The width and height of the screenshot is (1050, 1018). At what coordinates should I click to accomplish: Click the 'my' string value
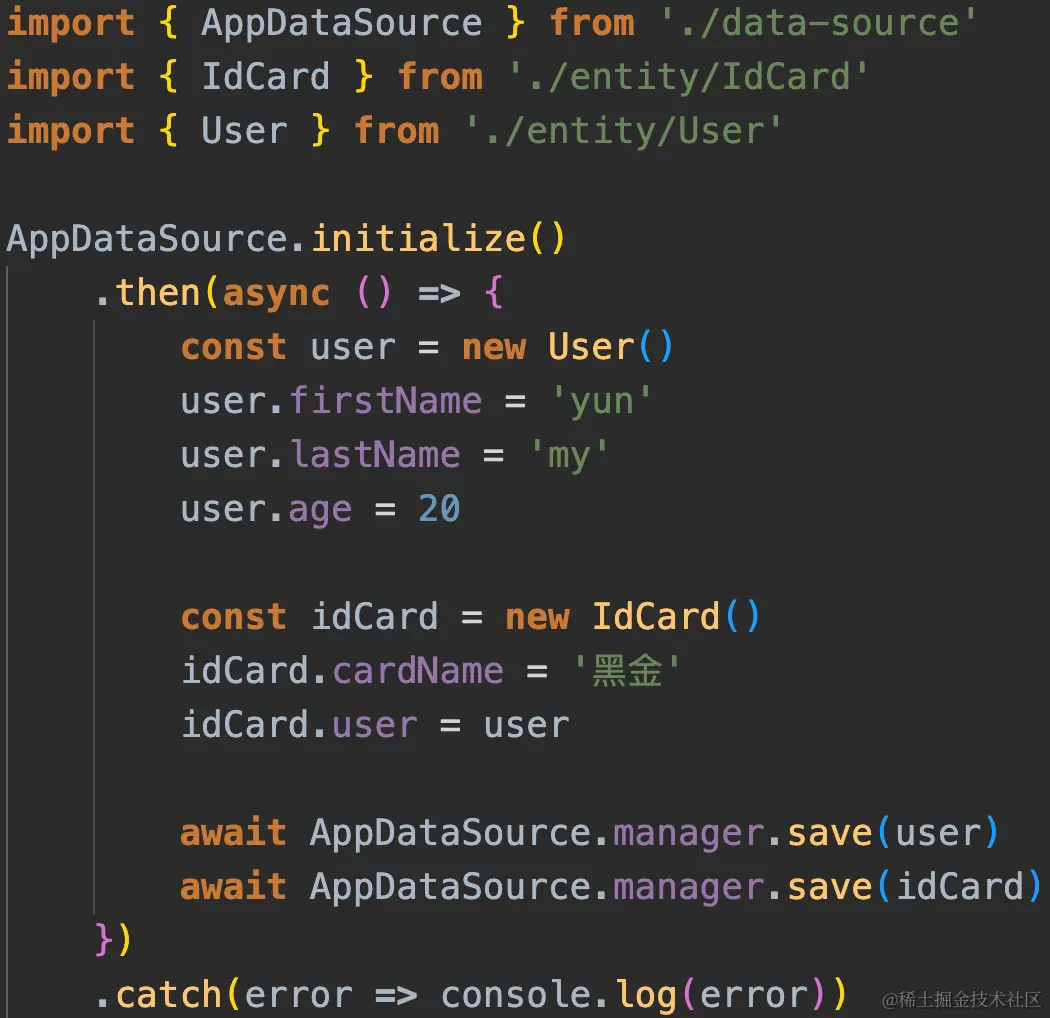tap(569, 456)
